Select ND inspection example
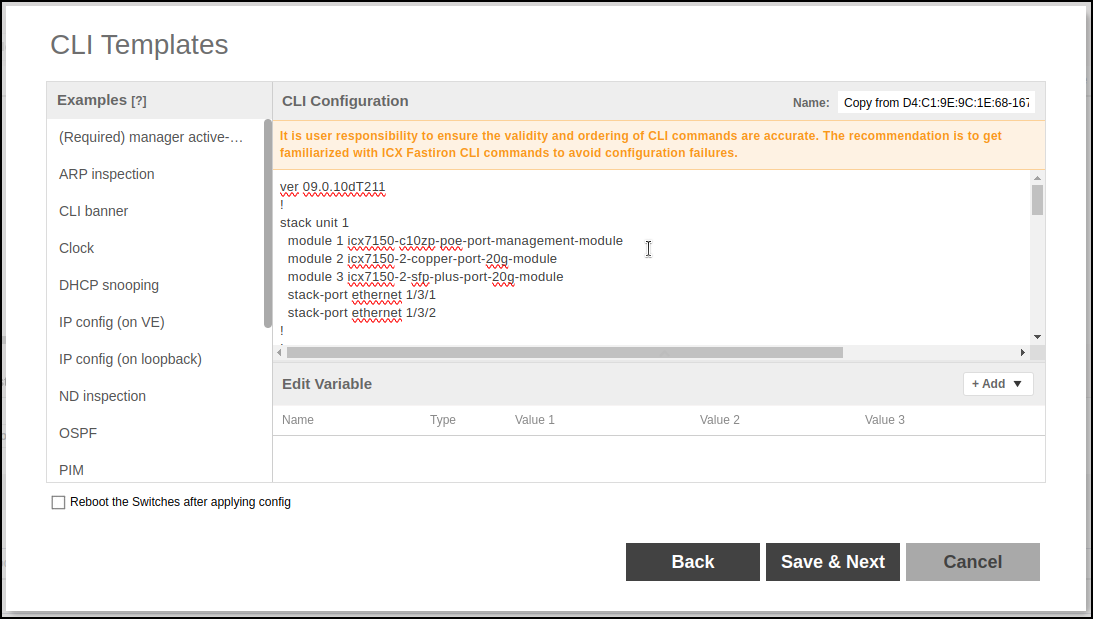The image size is (1093, 619). click(x=102, y=396)
